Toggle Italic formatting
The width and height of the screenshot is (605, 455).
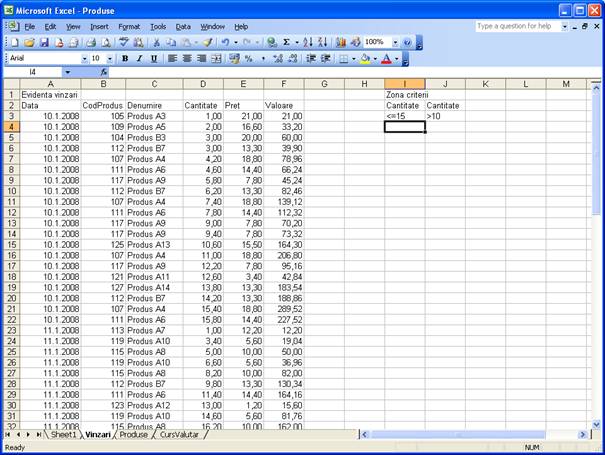[x=140, y=59]
